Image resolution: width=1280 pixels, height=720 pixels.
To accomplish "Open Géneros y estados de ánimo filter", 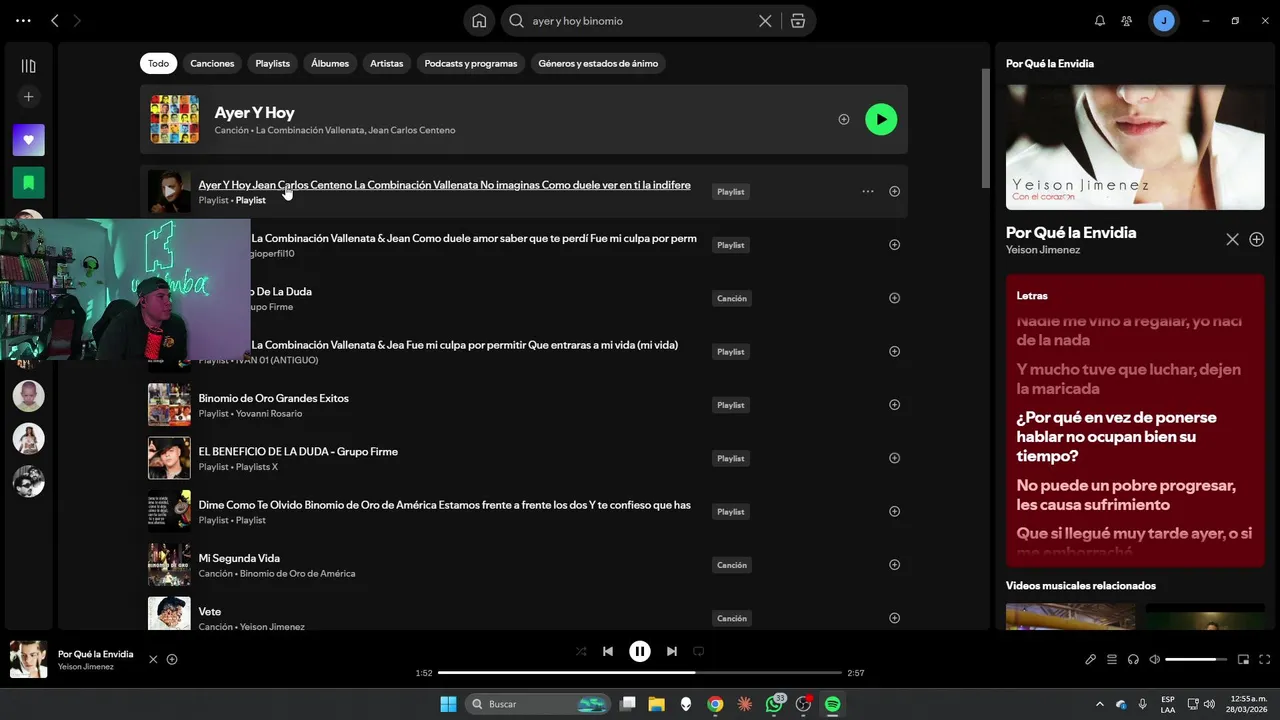I will [x=598, y=63].
